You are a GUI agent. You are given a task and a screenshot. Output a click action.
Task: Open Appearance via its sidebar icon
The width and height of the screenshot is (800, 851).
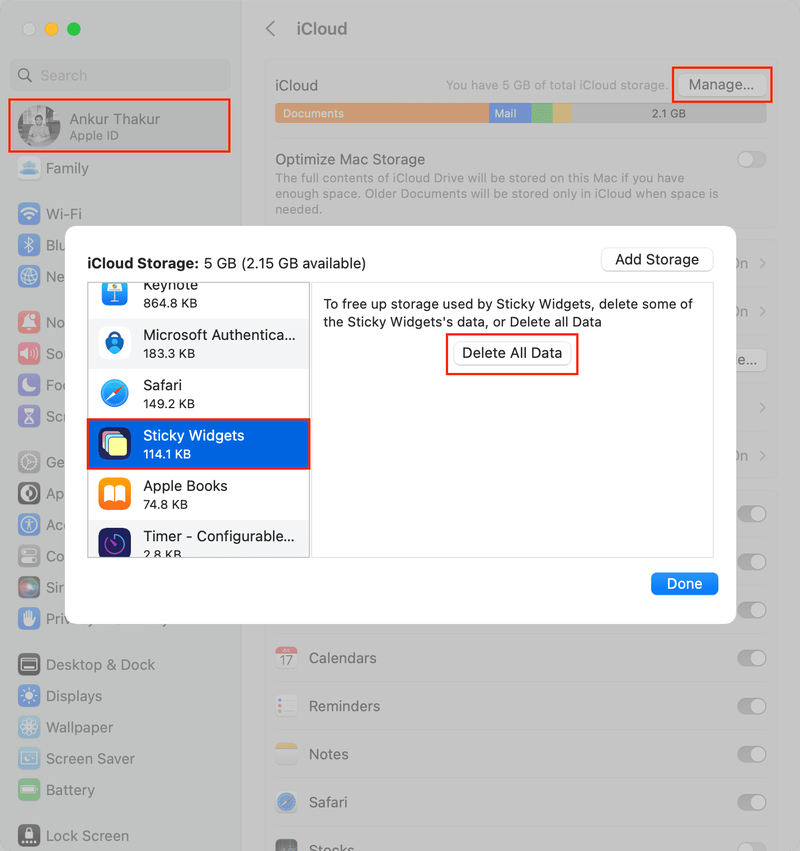[29, 494]
